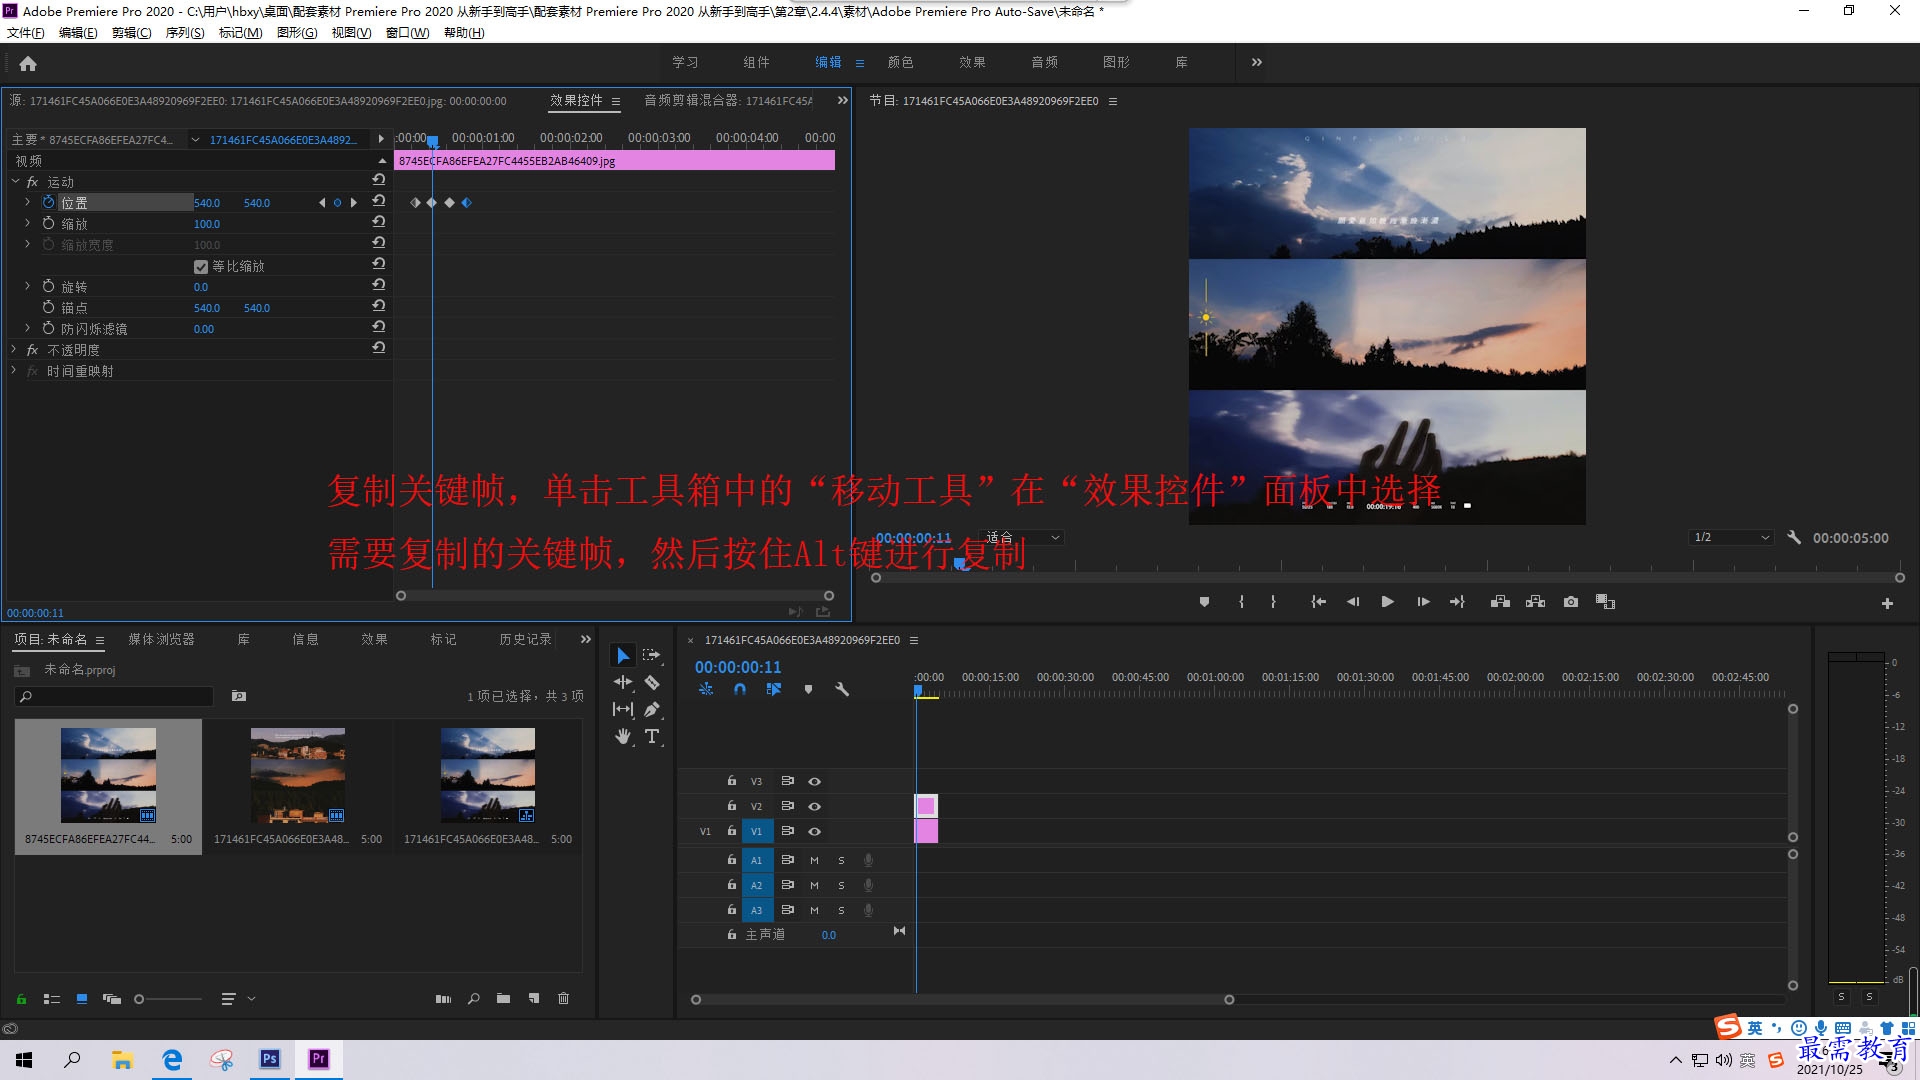Open the 文件 menu
The width and height of the screenshot is (1920, 1080).
point(25,33)
